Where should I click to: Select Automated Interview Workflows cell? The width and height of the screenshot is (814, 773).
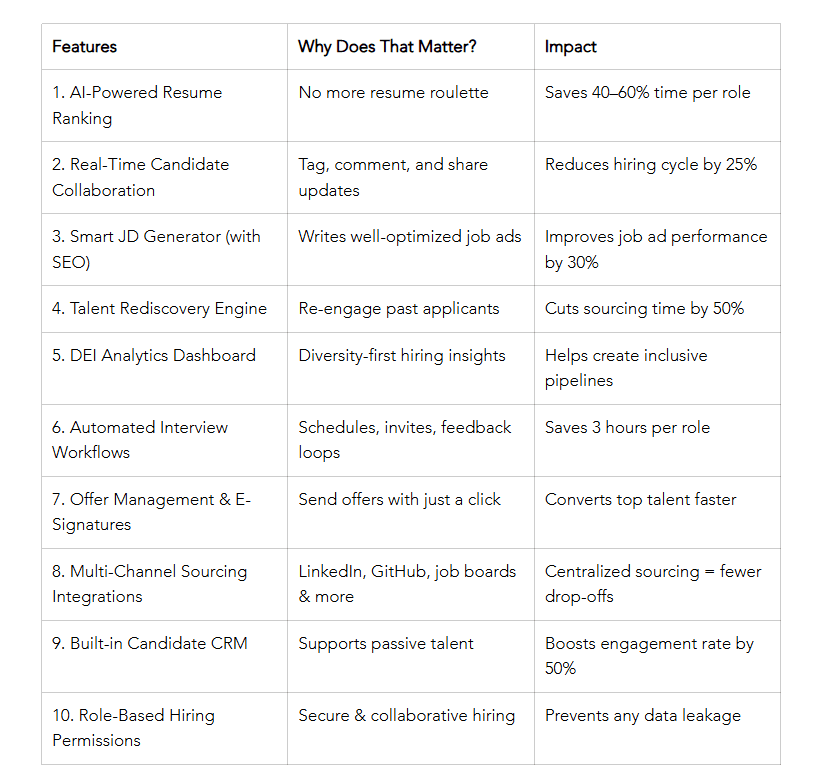(164, 440)
